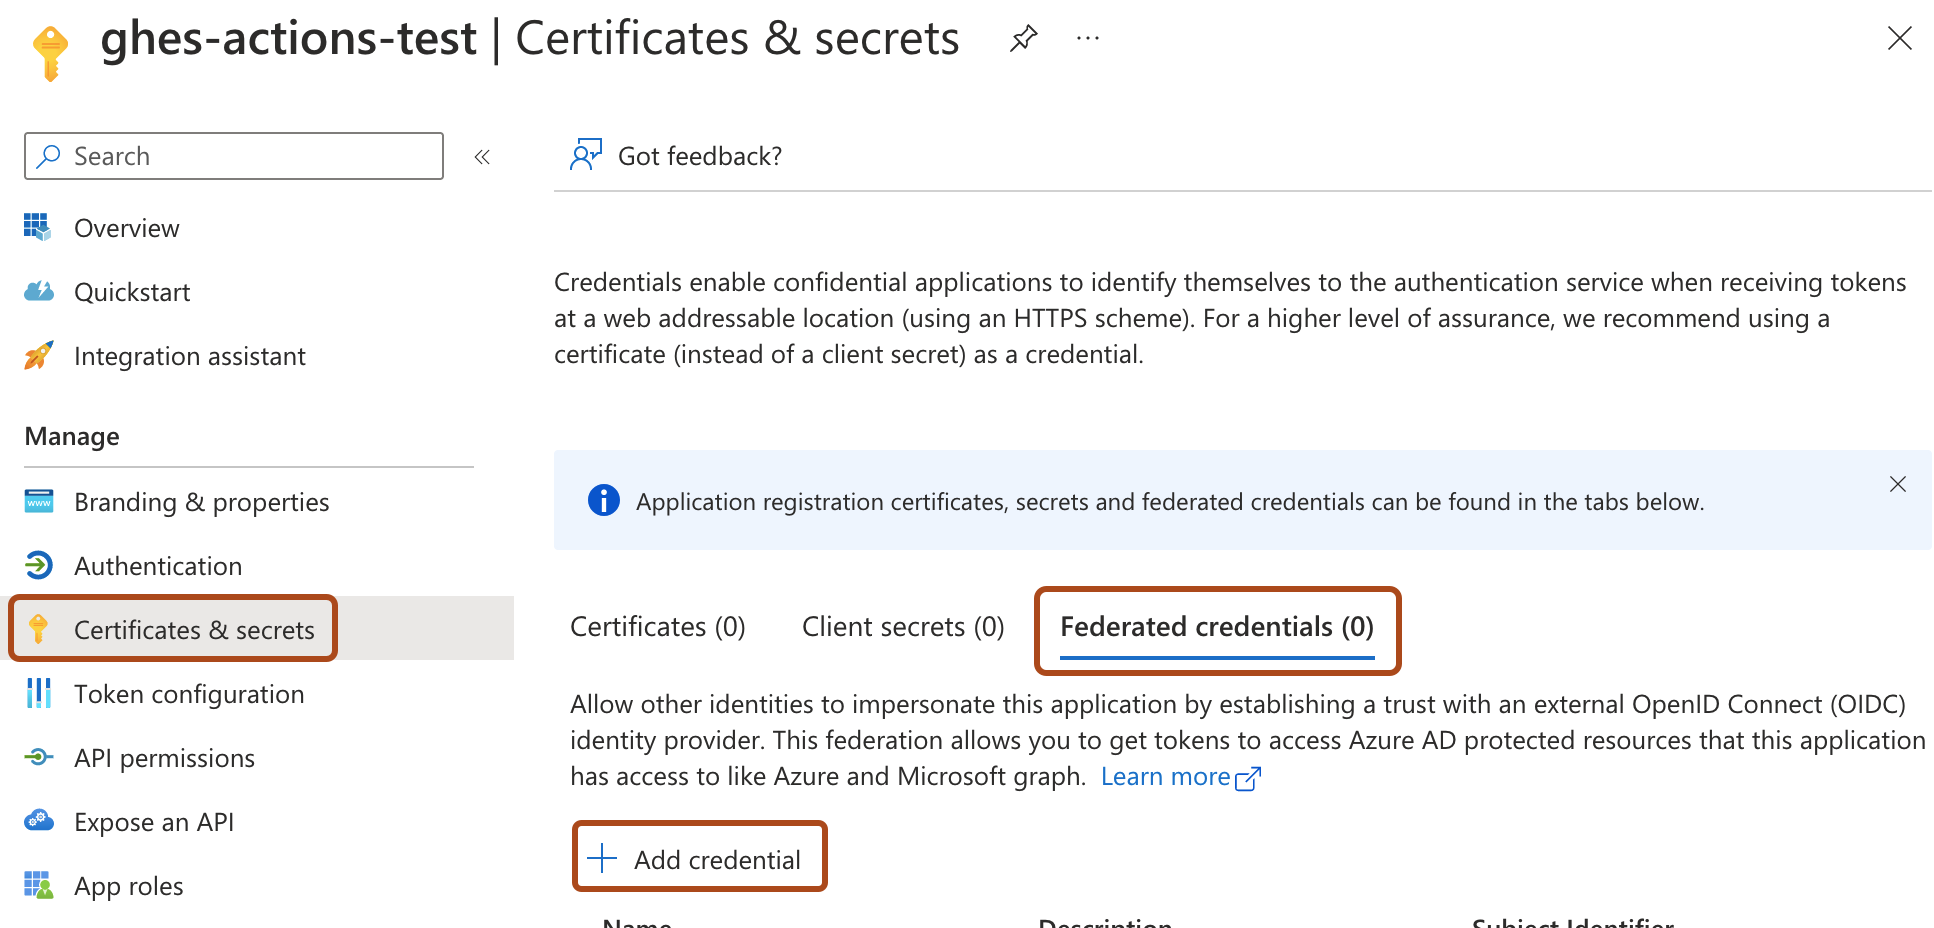Pin the Certificates & secrets page

tap(1023, 38)
